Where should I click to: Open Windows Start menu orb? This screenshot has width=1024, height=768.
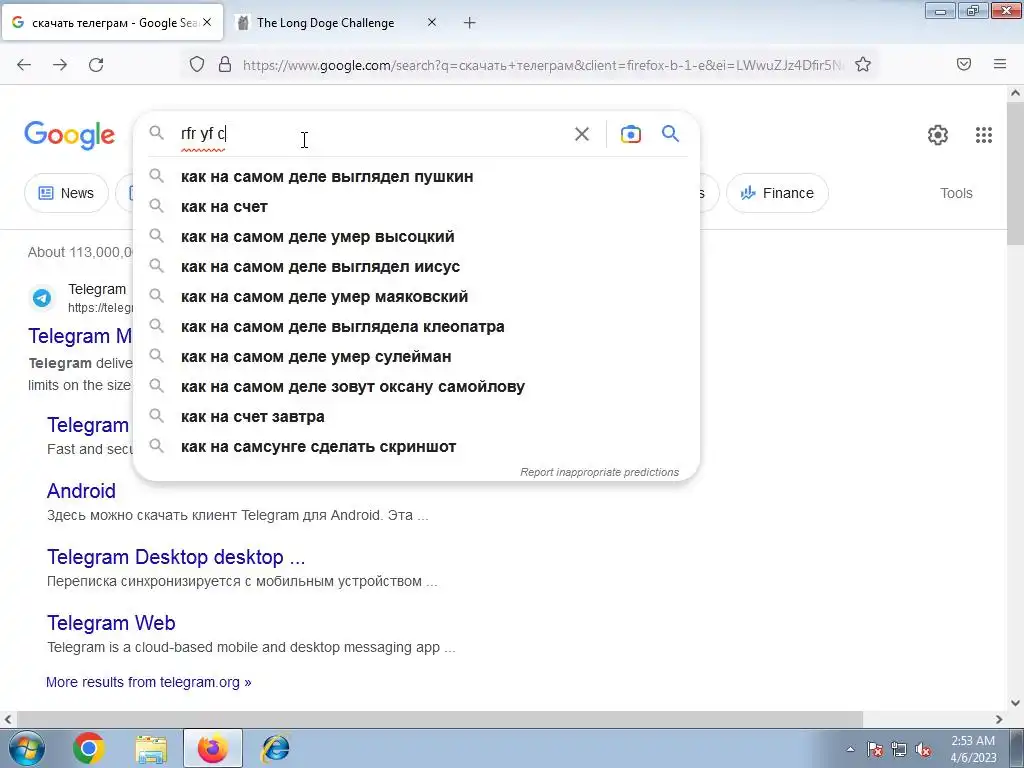[x=27, y=748]
